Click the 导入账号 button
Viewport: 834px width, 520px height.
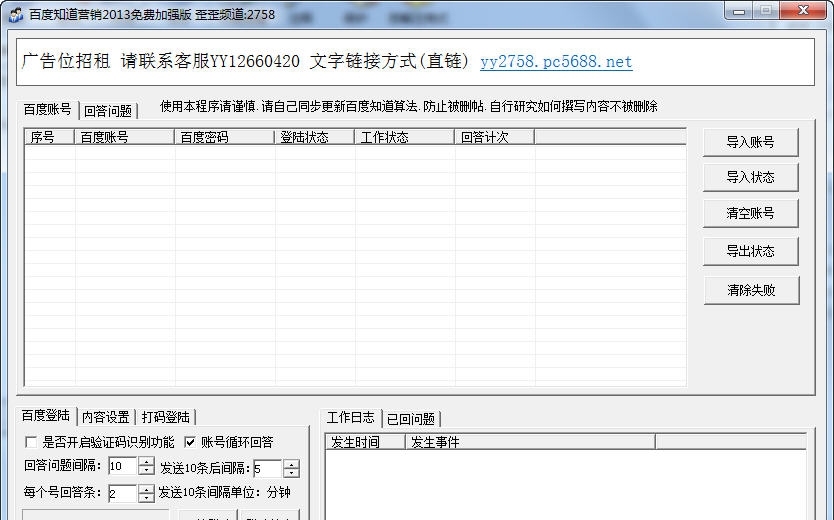[750, 142]
